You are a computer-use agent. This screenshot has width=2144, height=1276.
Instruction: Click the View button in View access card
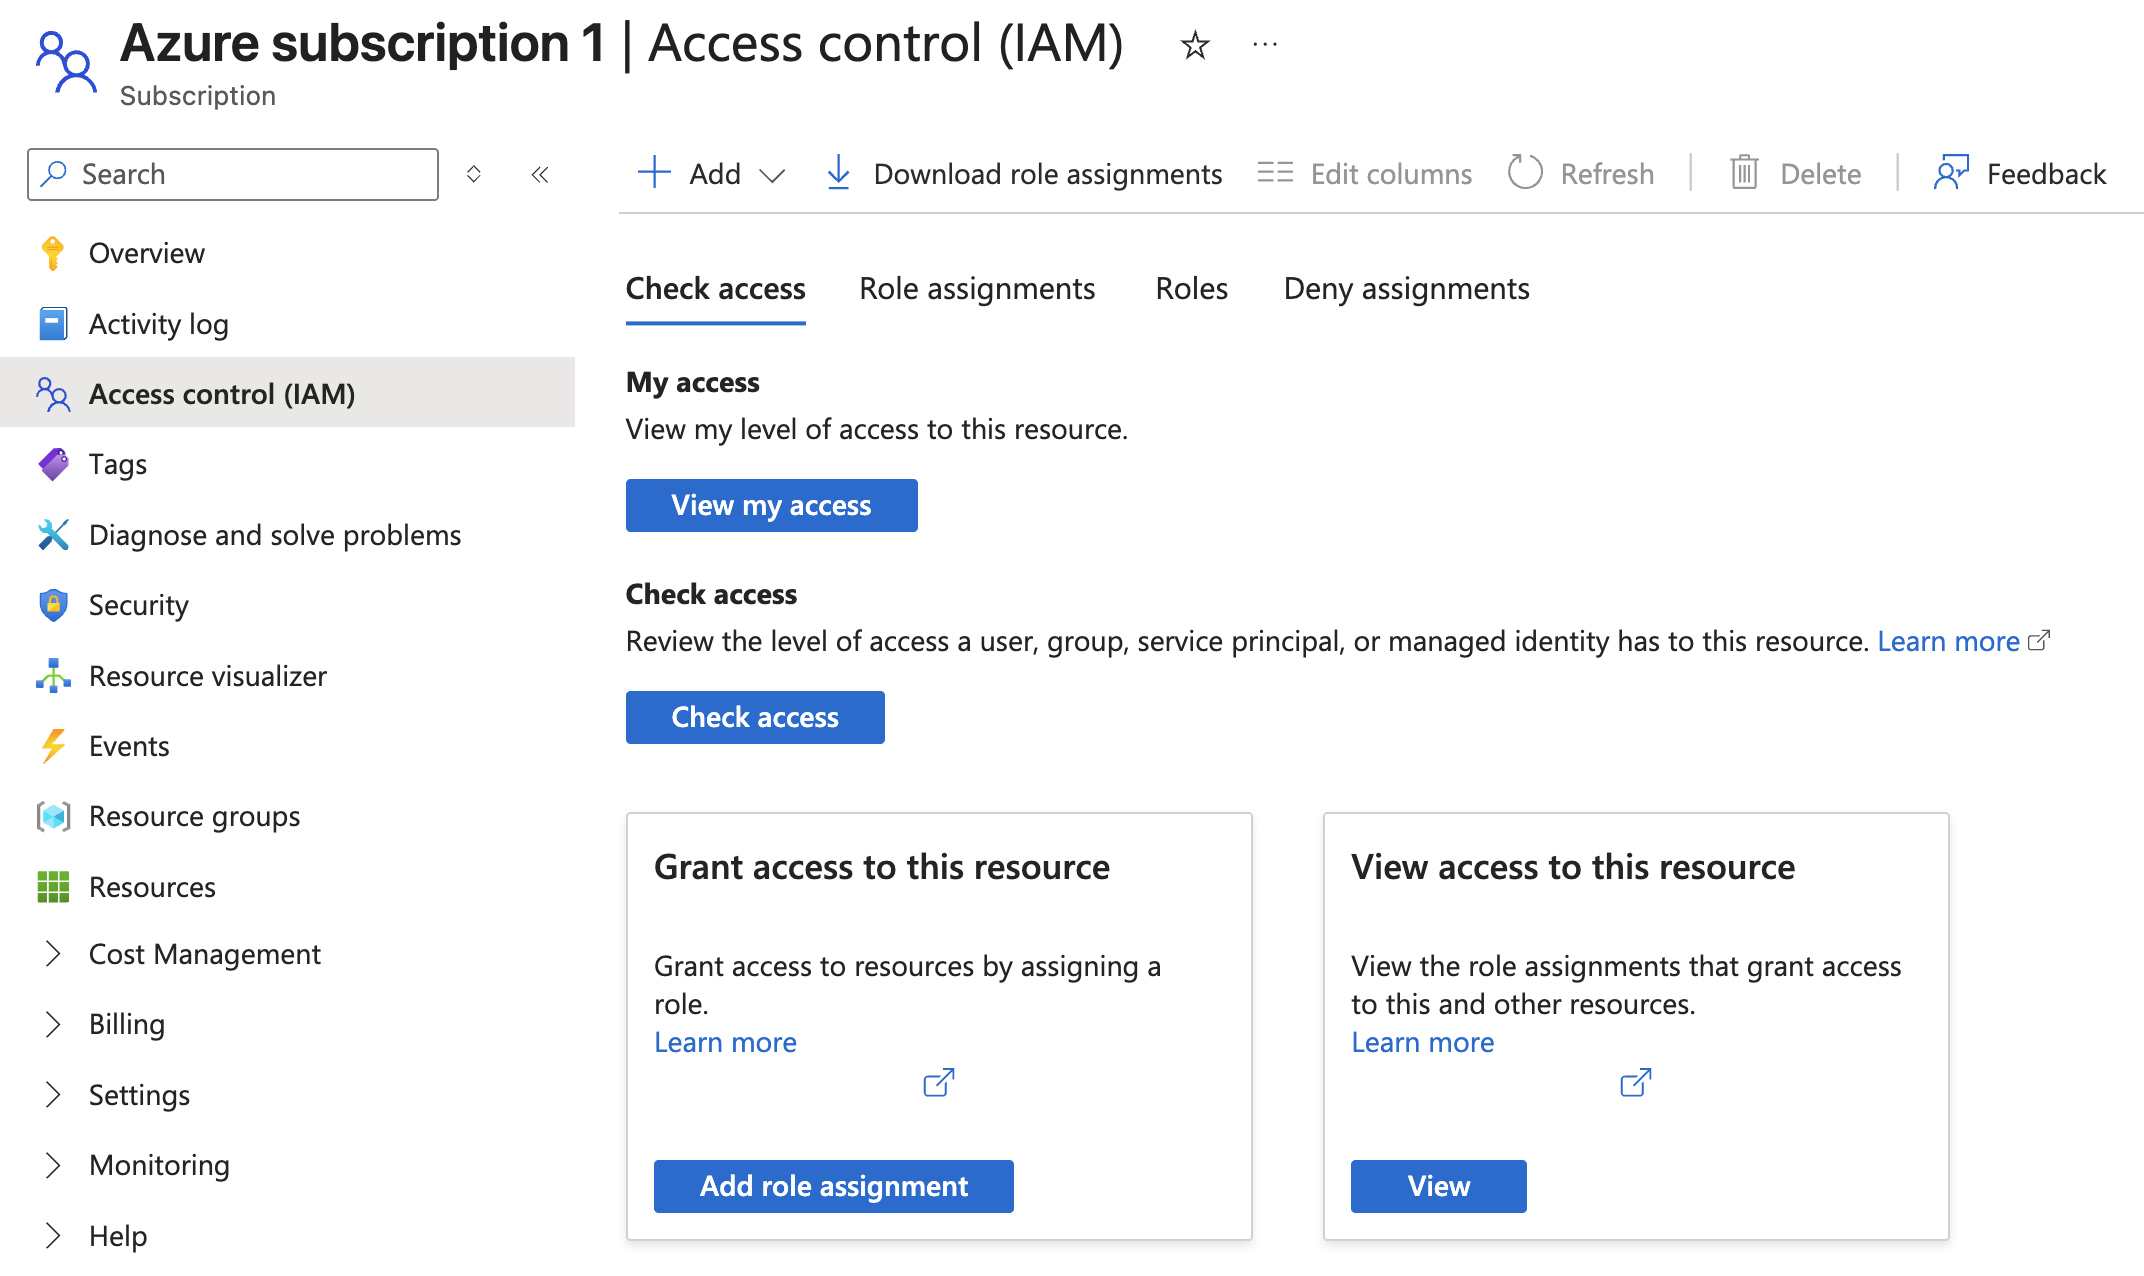tap(1438, 1186)
